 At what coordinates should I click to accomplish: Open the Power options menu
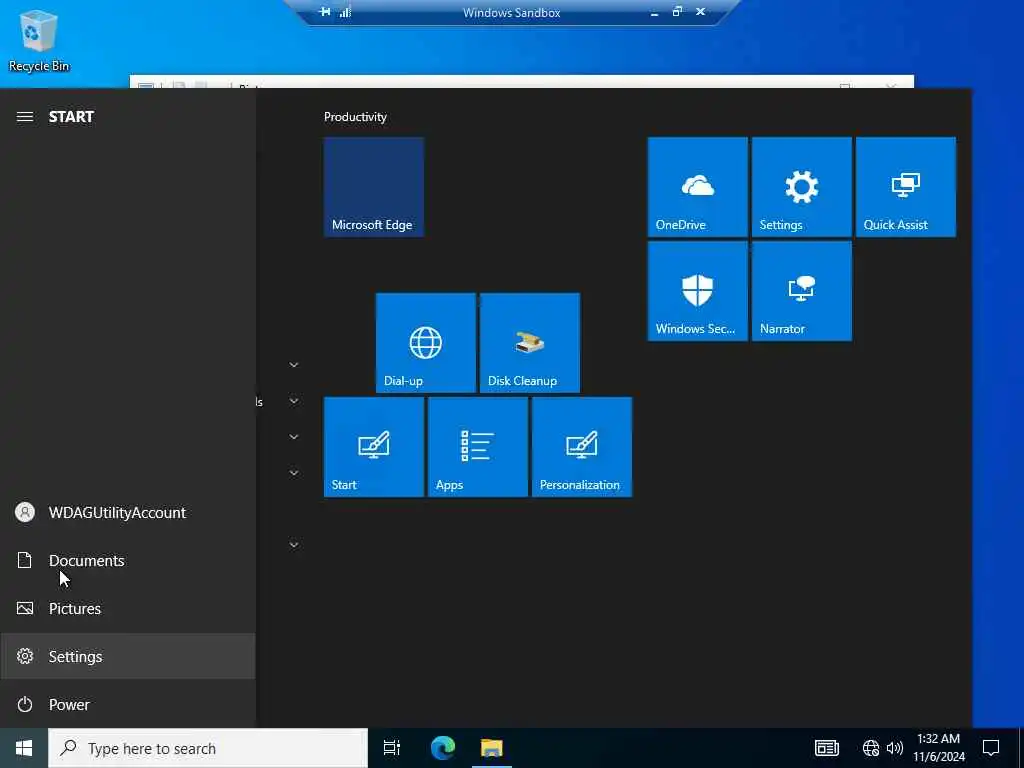[127, 705]
